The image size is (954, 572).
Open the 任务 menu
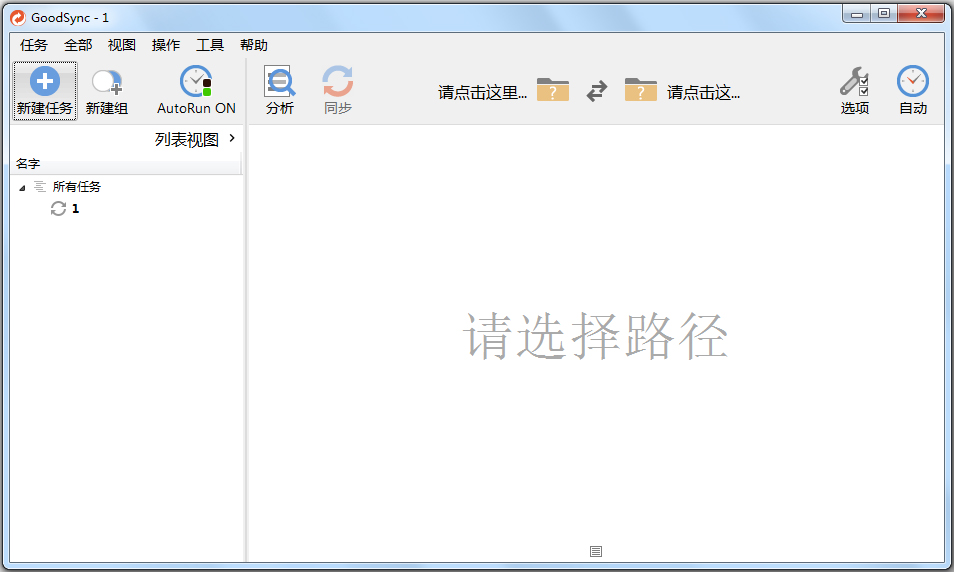[x=33, y=45]
